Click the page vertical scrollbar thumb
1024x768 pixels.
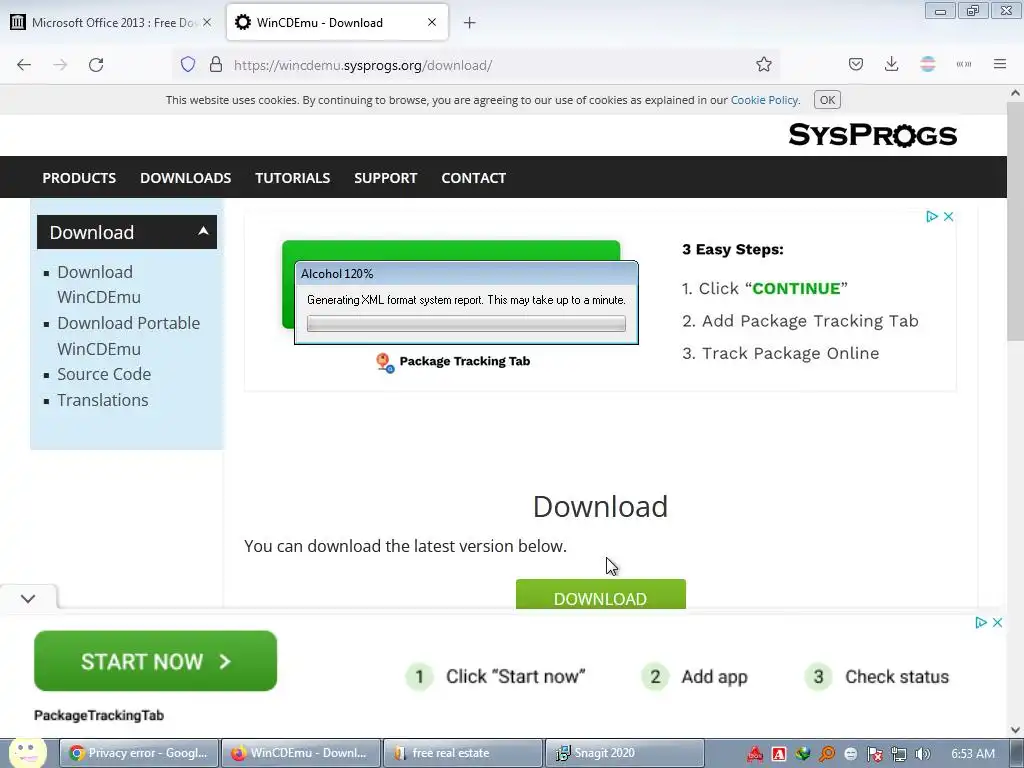click(x=1015, y=222)
